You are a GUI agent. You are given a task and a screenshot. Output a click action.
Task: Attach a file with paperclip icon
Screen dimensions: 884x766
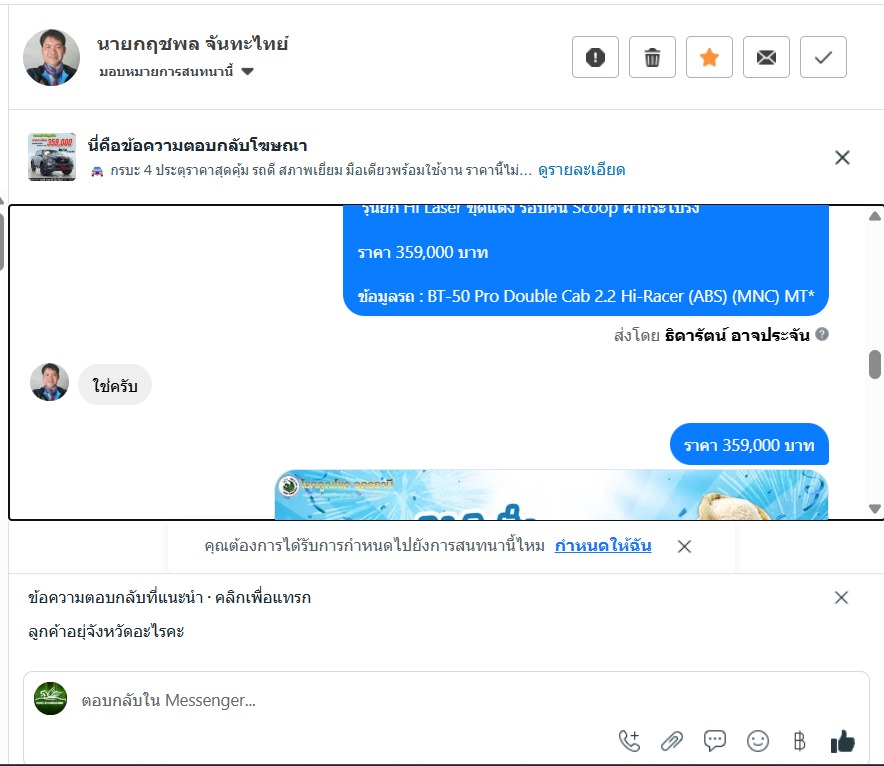[671, 741]
